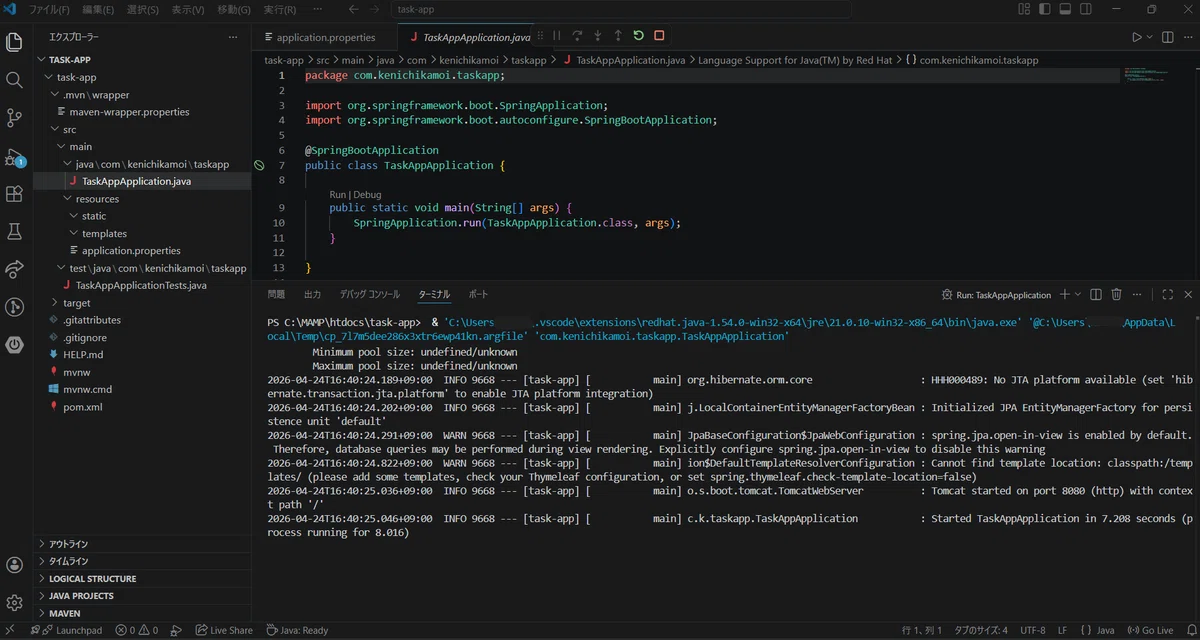Open the ファイル(F) menu
The image size is (1200, 640).
coord(49,10)
